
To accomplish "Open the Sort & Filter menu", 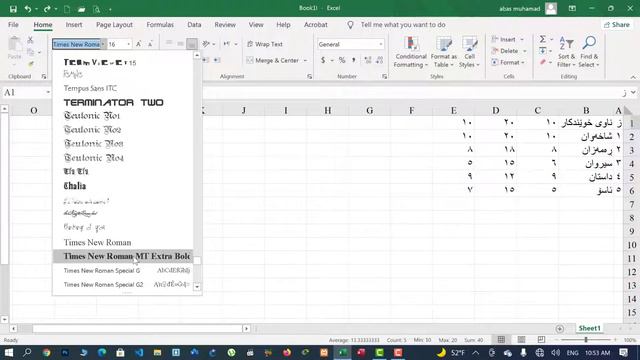I will pyautogui.click(x=566, y=52).
